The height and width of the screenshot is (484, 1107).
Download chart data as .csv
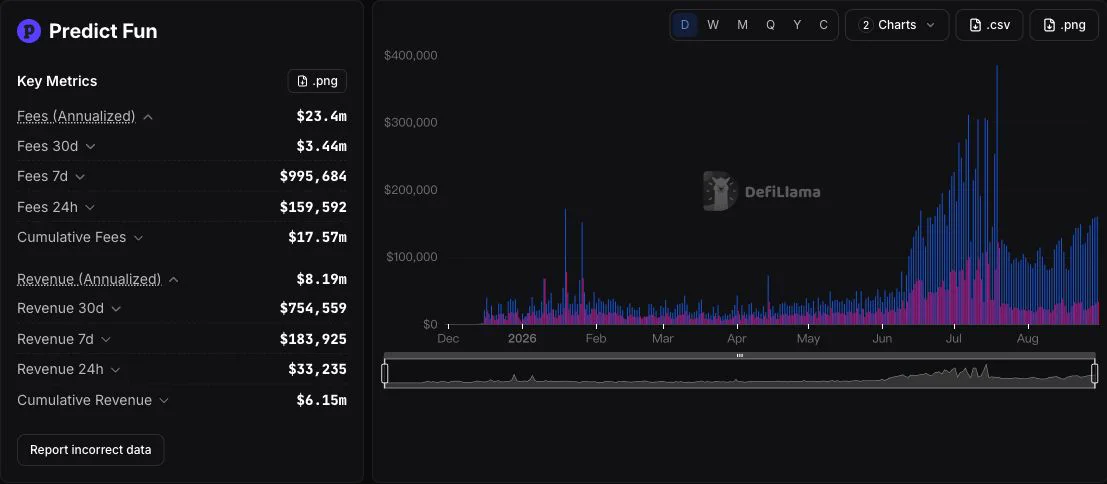(x=989, y=25)
